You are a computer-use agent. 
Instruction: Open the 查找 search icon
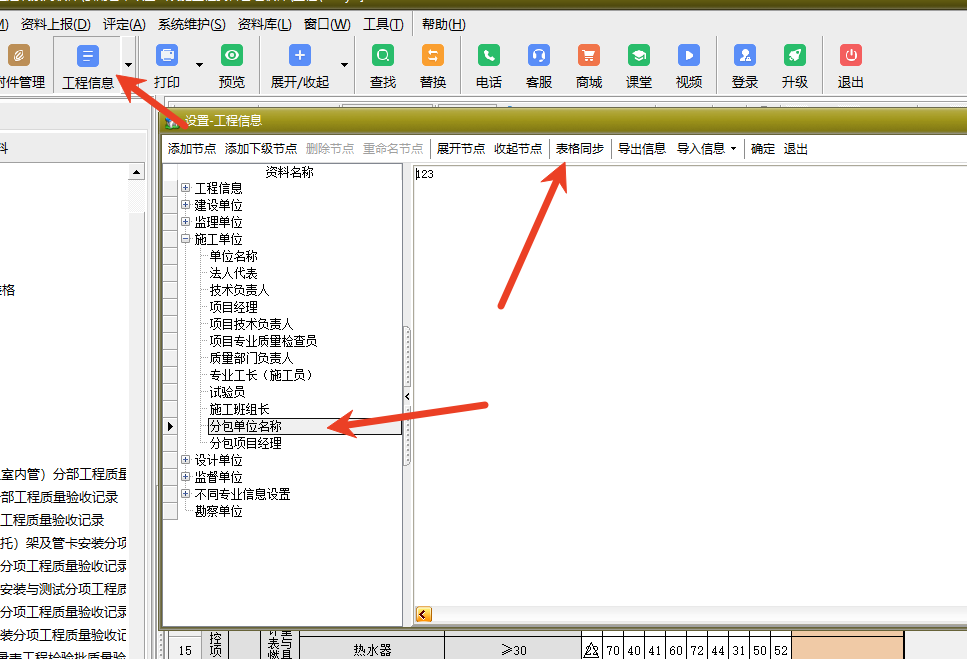click(382, 56)
